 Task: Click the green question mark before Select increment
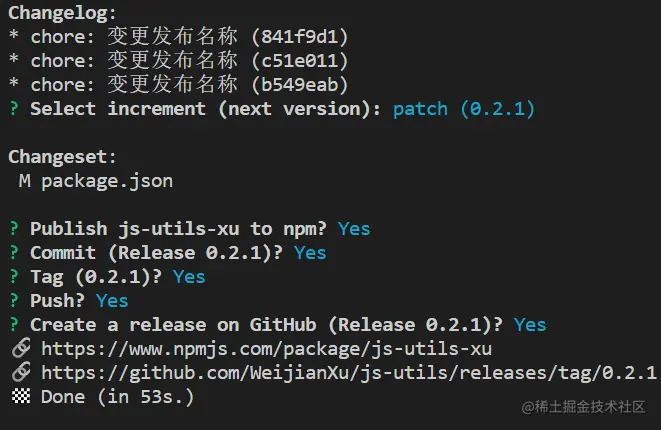(x=14, y=109)
